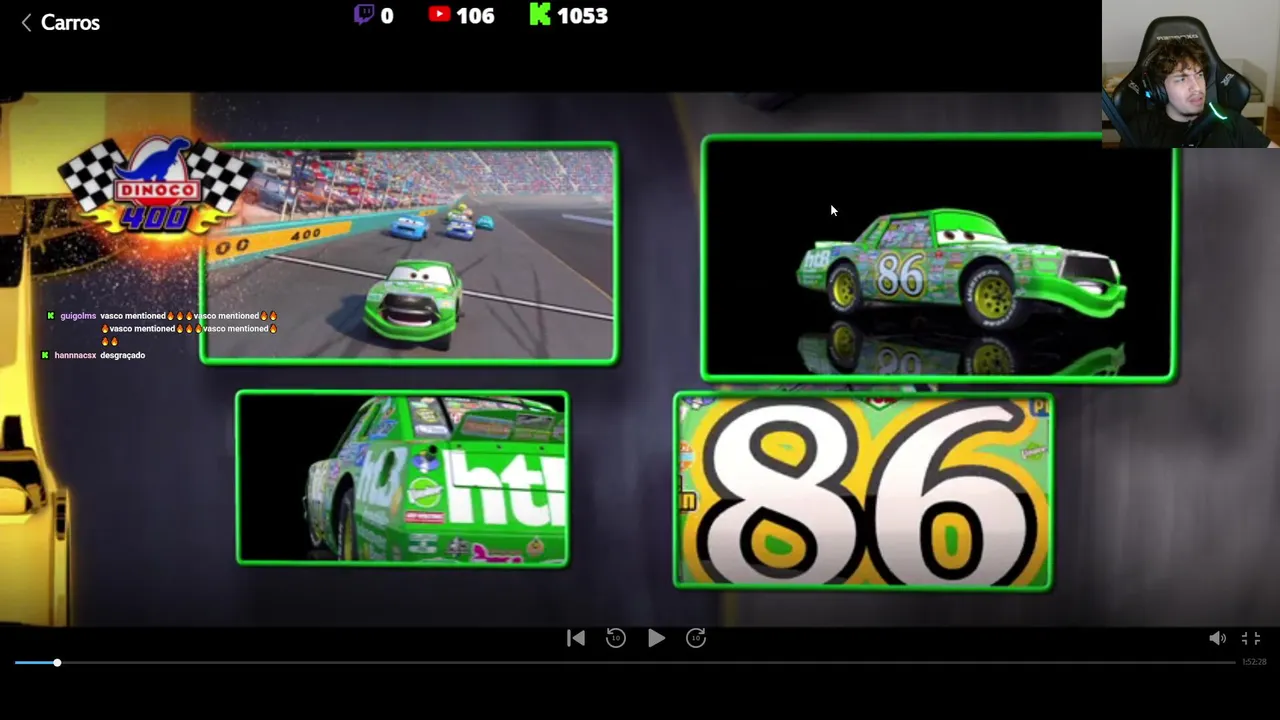Seek to the middle of the progress bar
The height and width of the screenshot is (720, 1280).
pyautogui.click(x=625, y=662)
